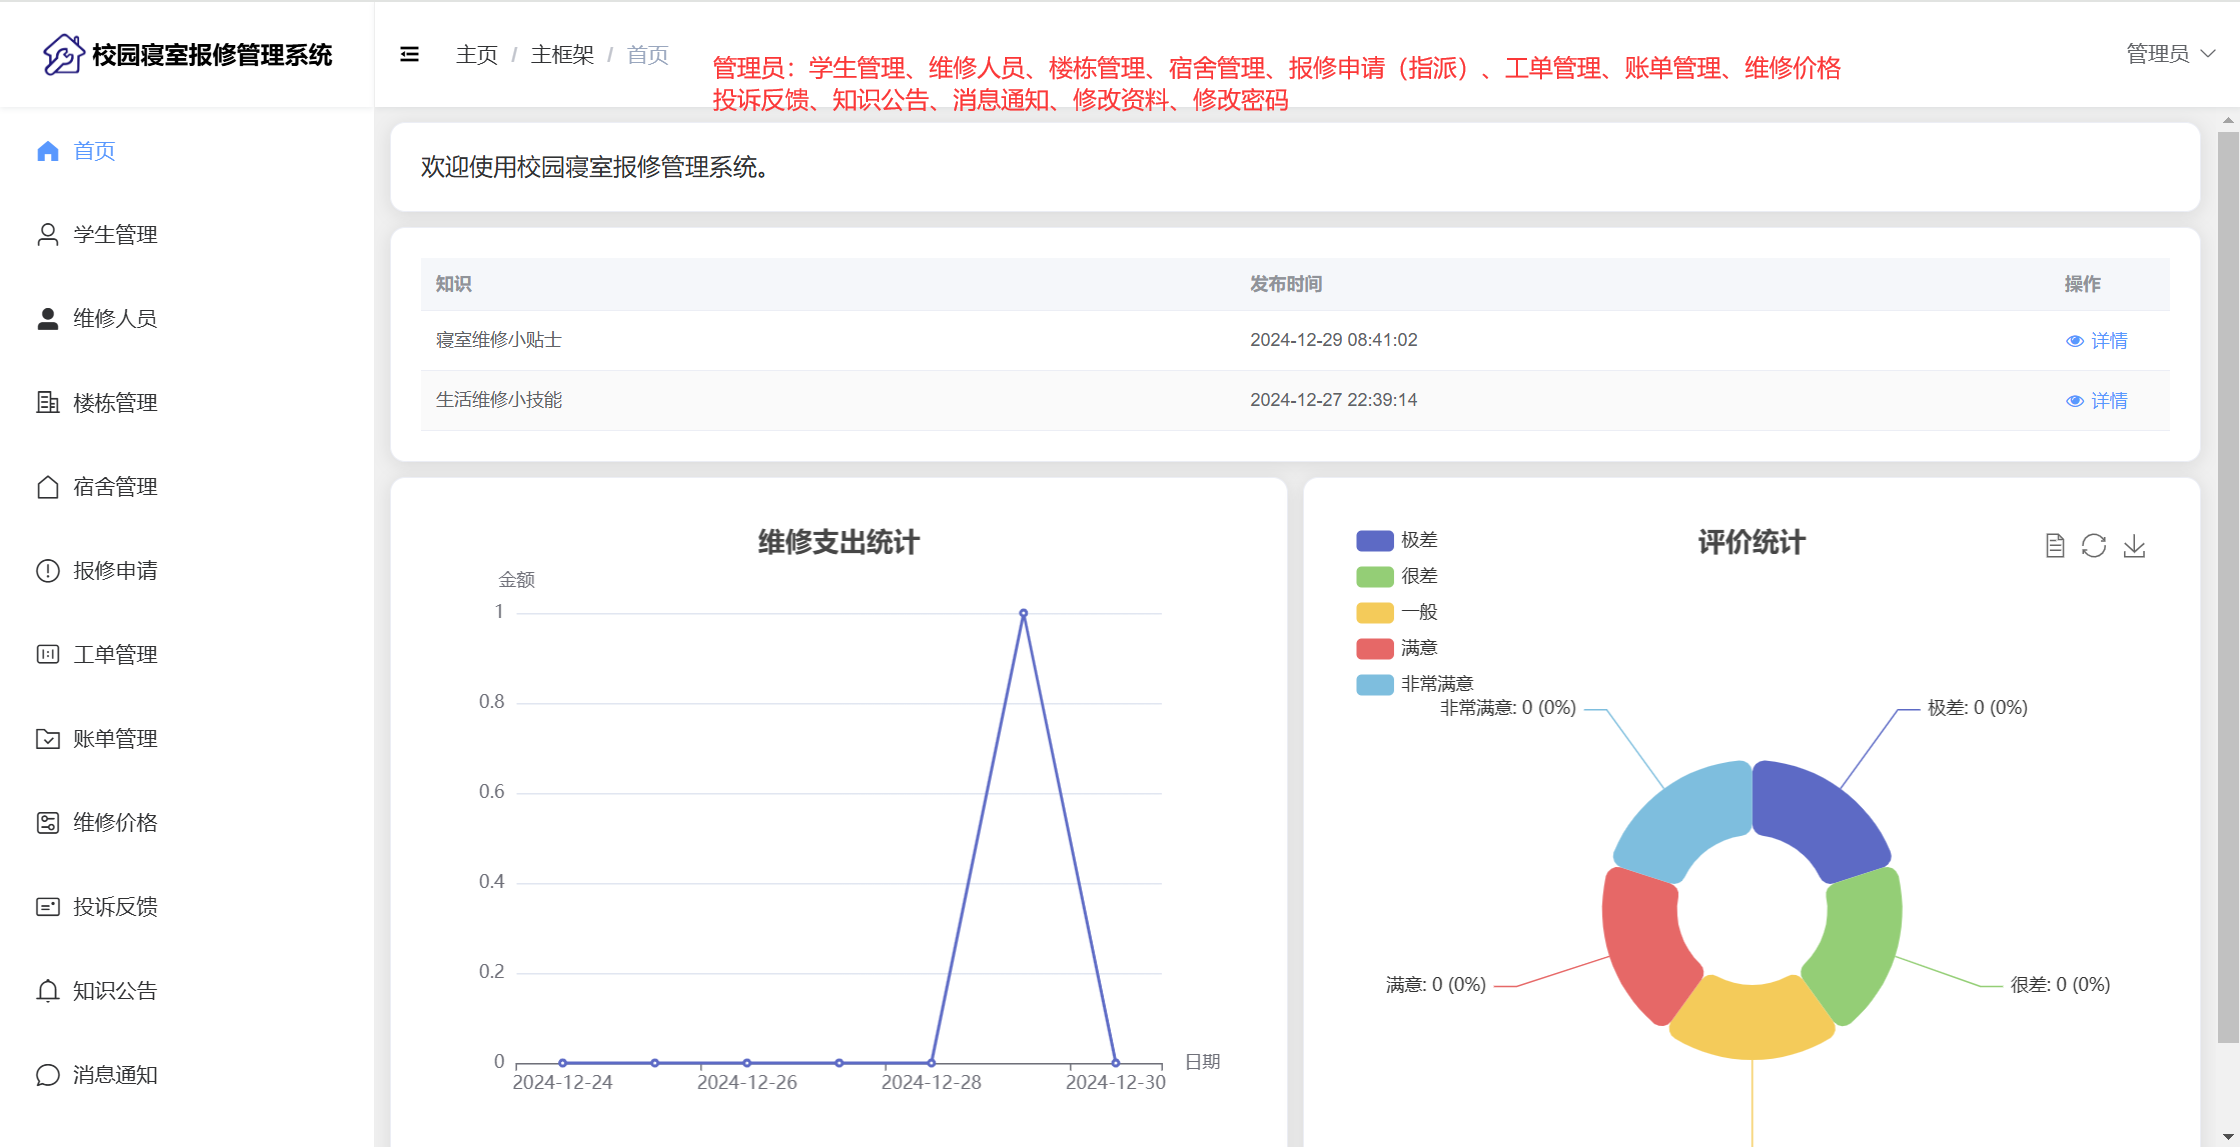2240x1147 pixels.
Task: Click the hamburger sidebar collapse icon
Action: coord(409,54)
